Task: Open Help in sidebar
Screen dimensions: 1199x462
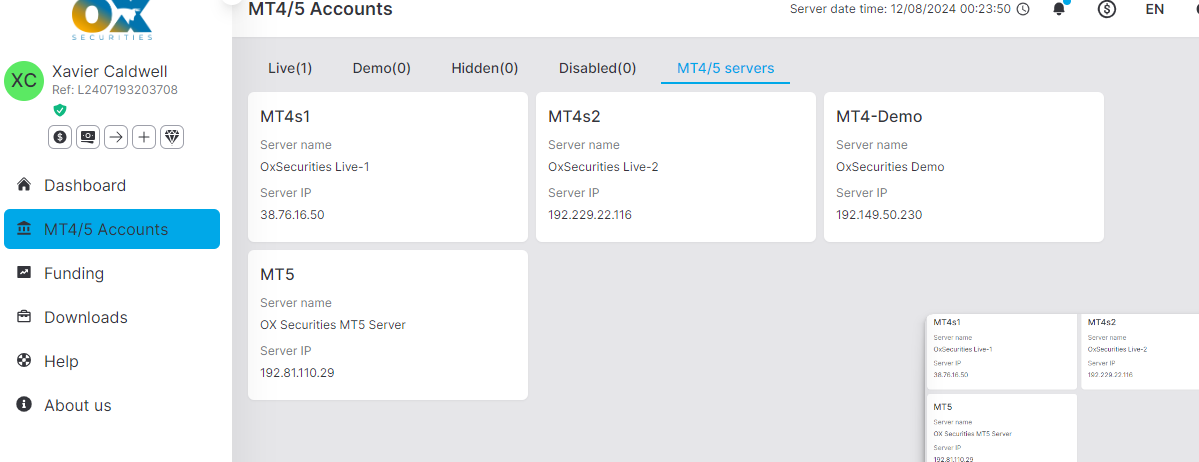Action: (x=112, y=361)
